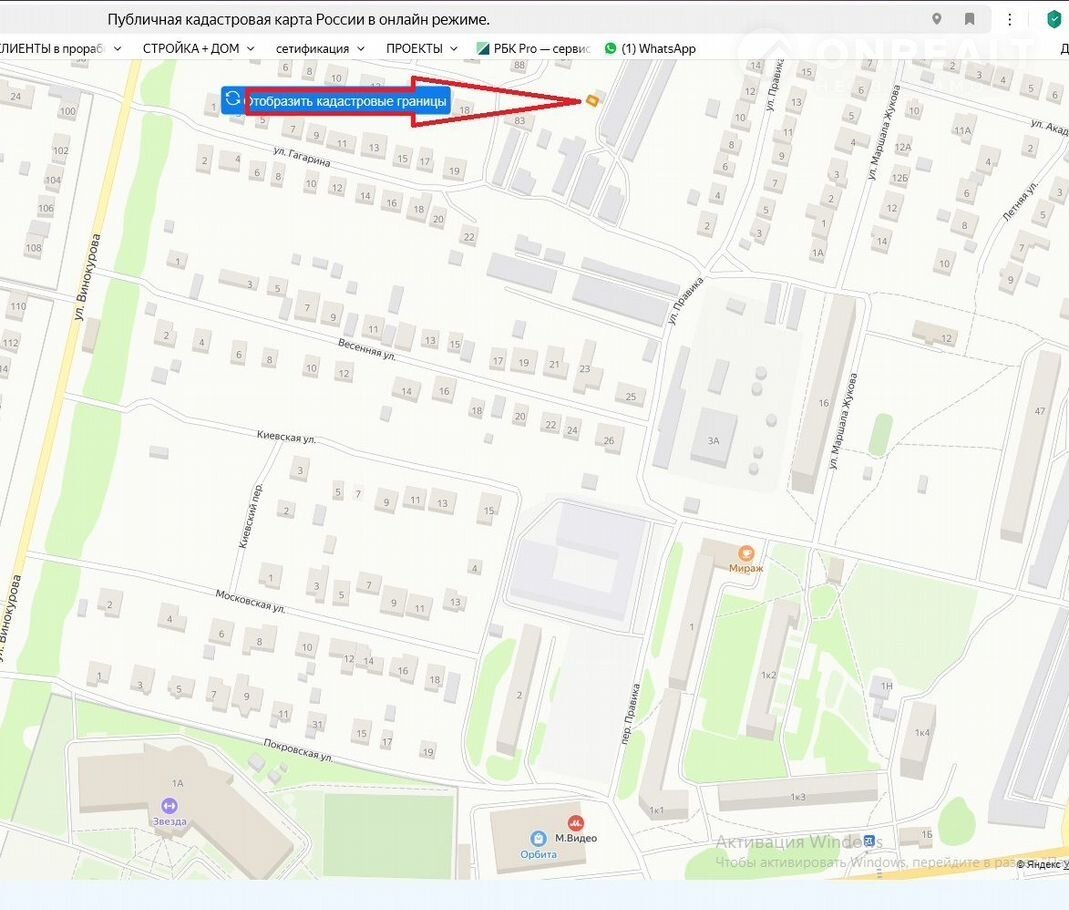The width and height of the screenshot is (1069, 910).
Task: Open the green shield protection icon
Action: 1053,19
